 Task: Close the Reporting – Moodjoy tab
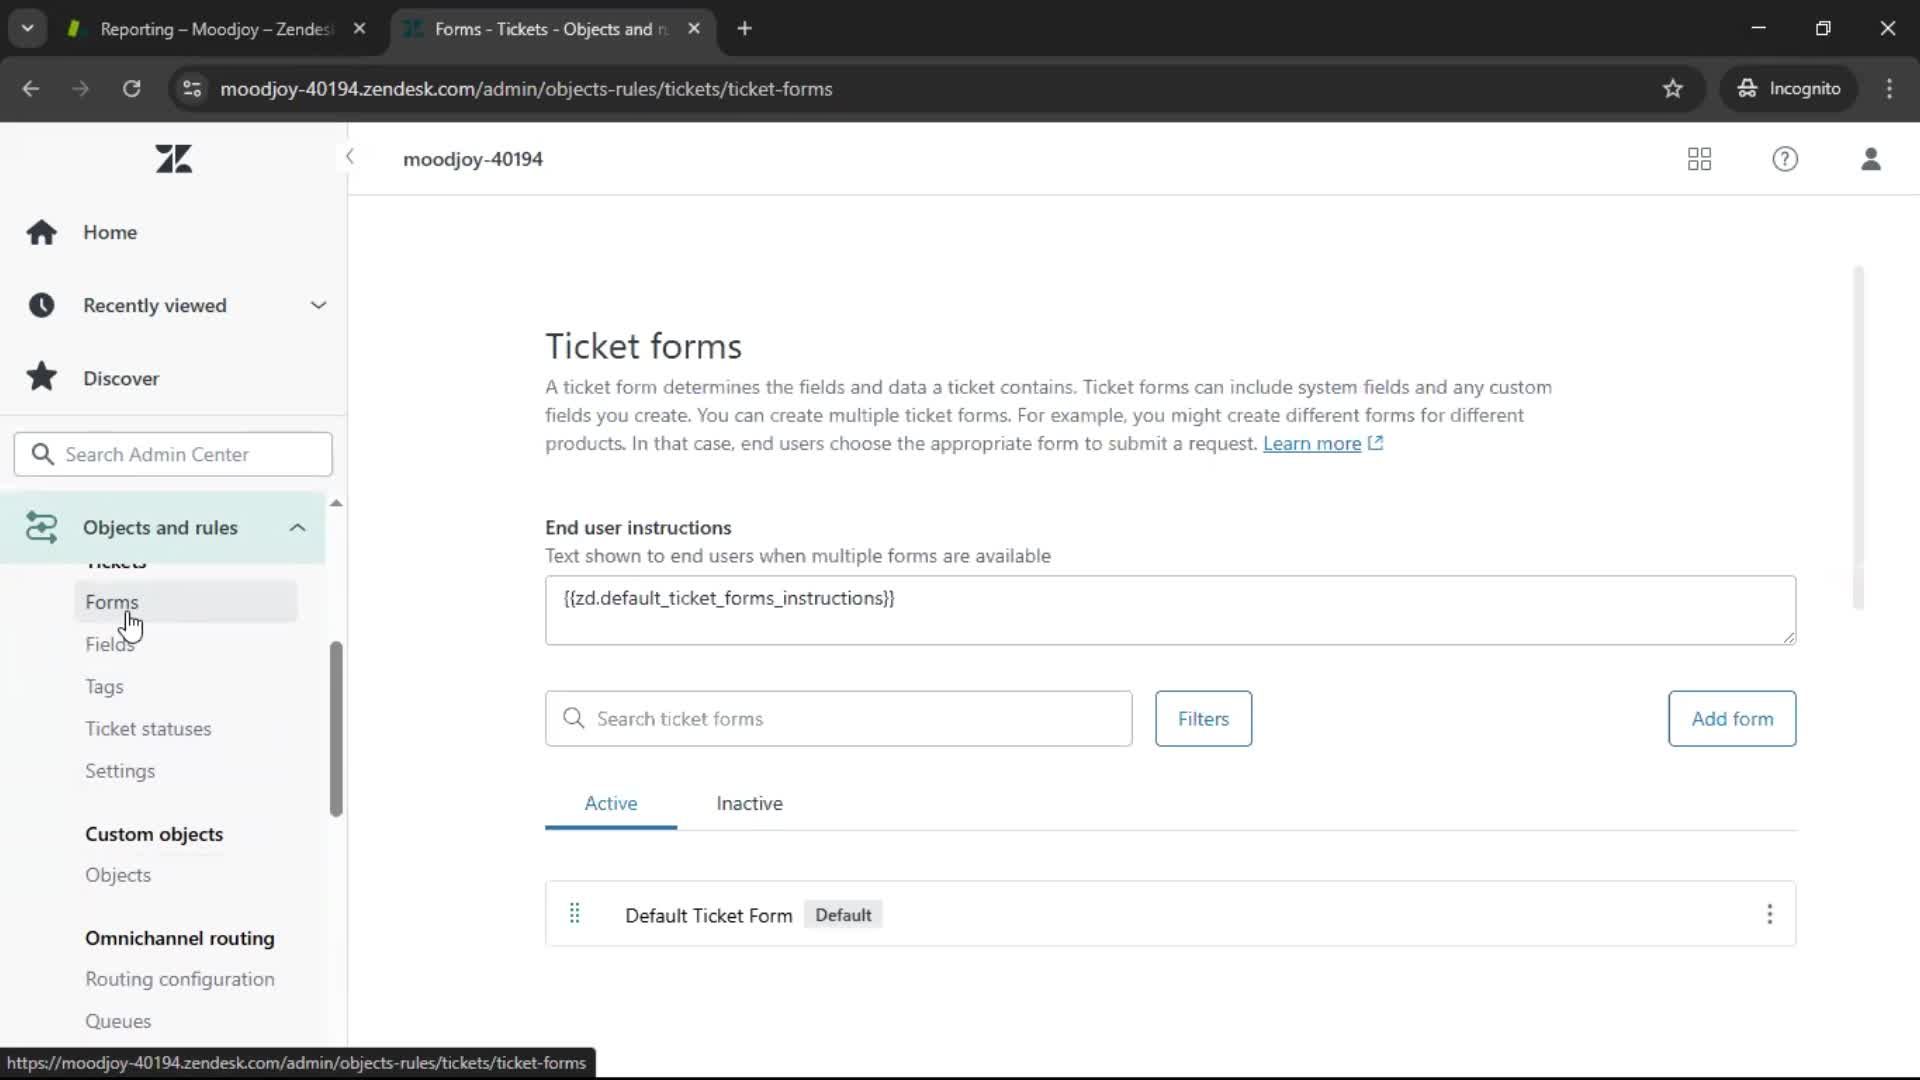point(360,29)
